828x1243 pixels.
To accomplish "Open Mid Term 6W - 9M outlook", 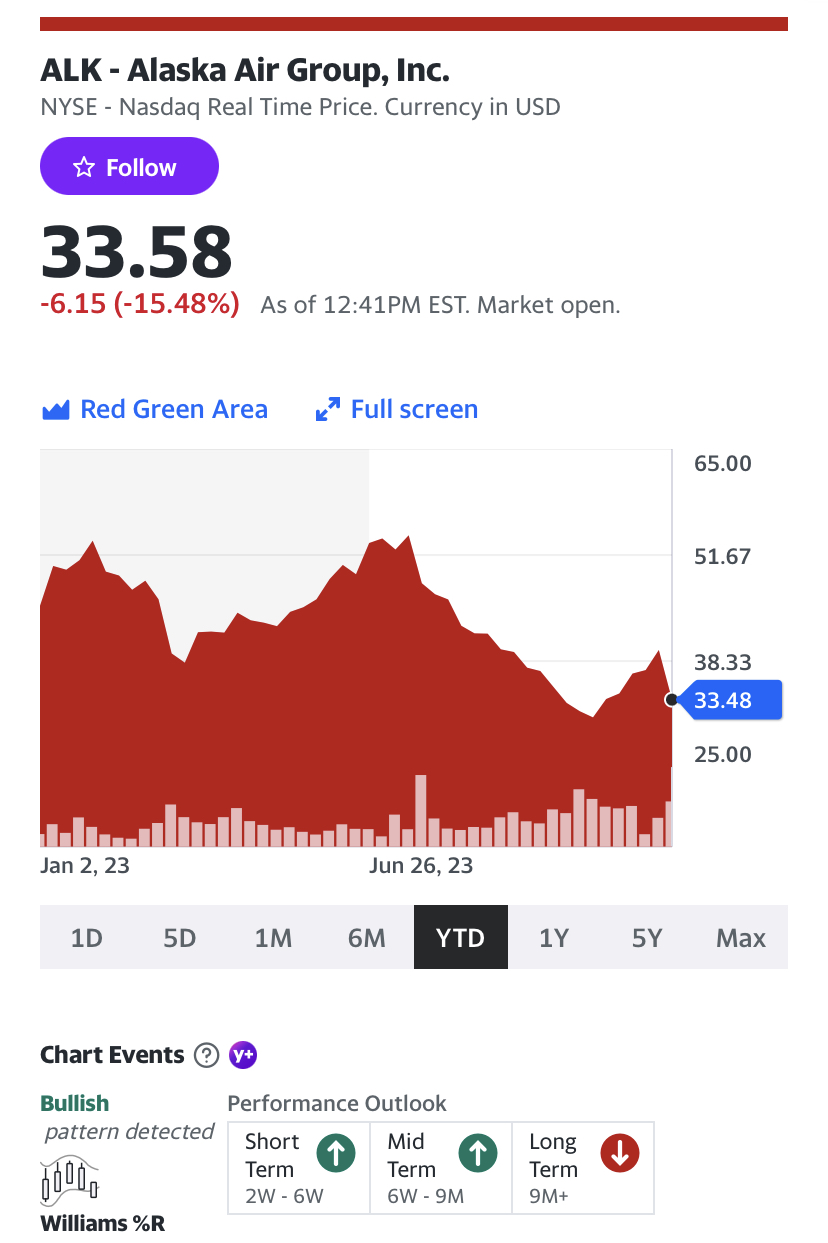I will click(441, 1168).
